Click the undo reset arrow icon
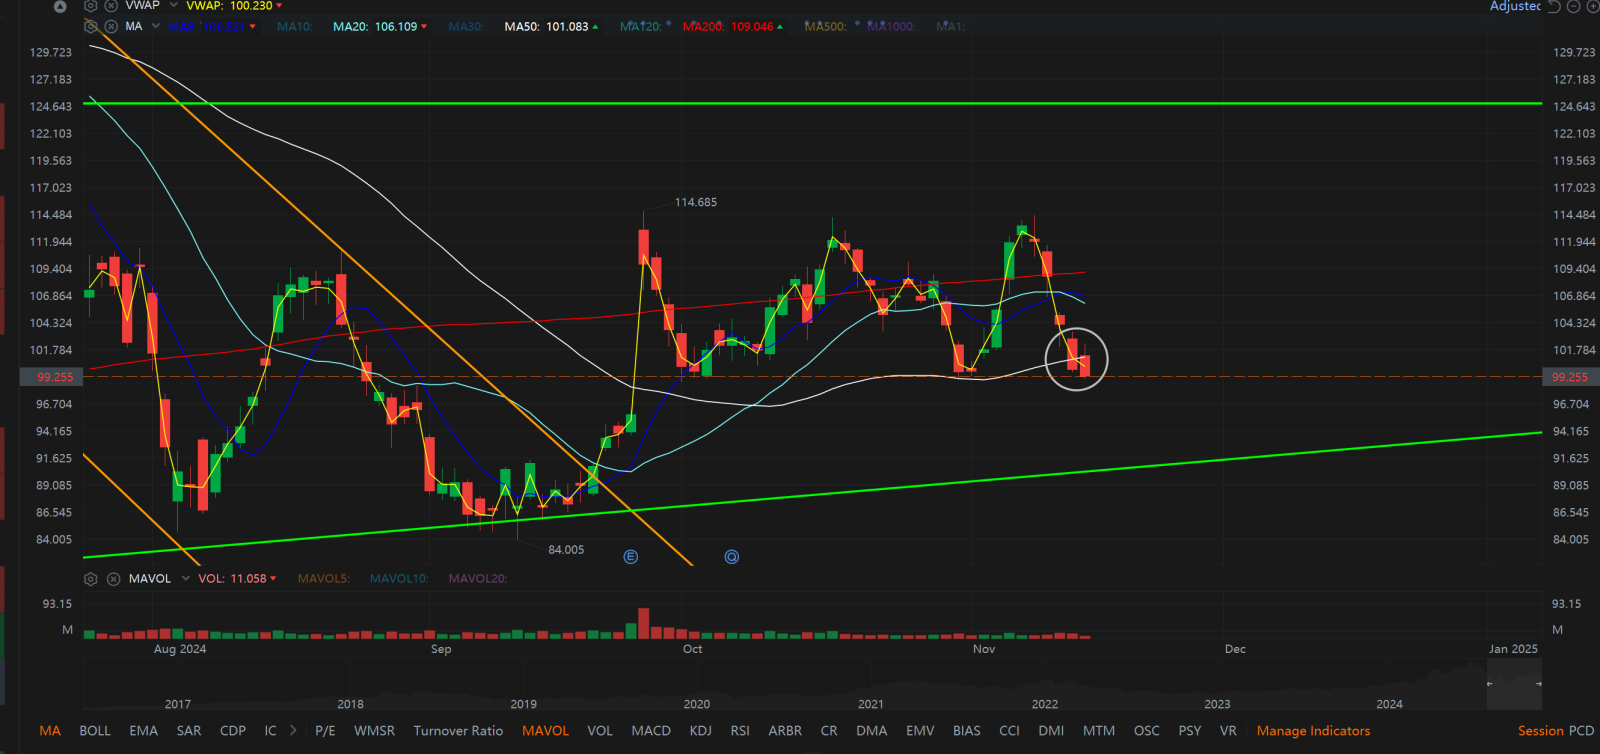Image resolution: width=1600 pixels, height=754 pixels. 1554,6
